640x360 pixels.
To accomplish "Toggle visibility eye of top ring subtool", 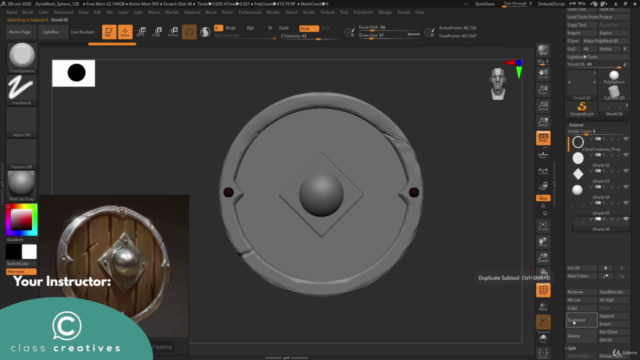I will tap(626, 139).
